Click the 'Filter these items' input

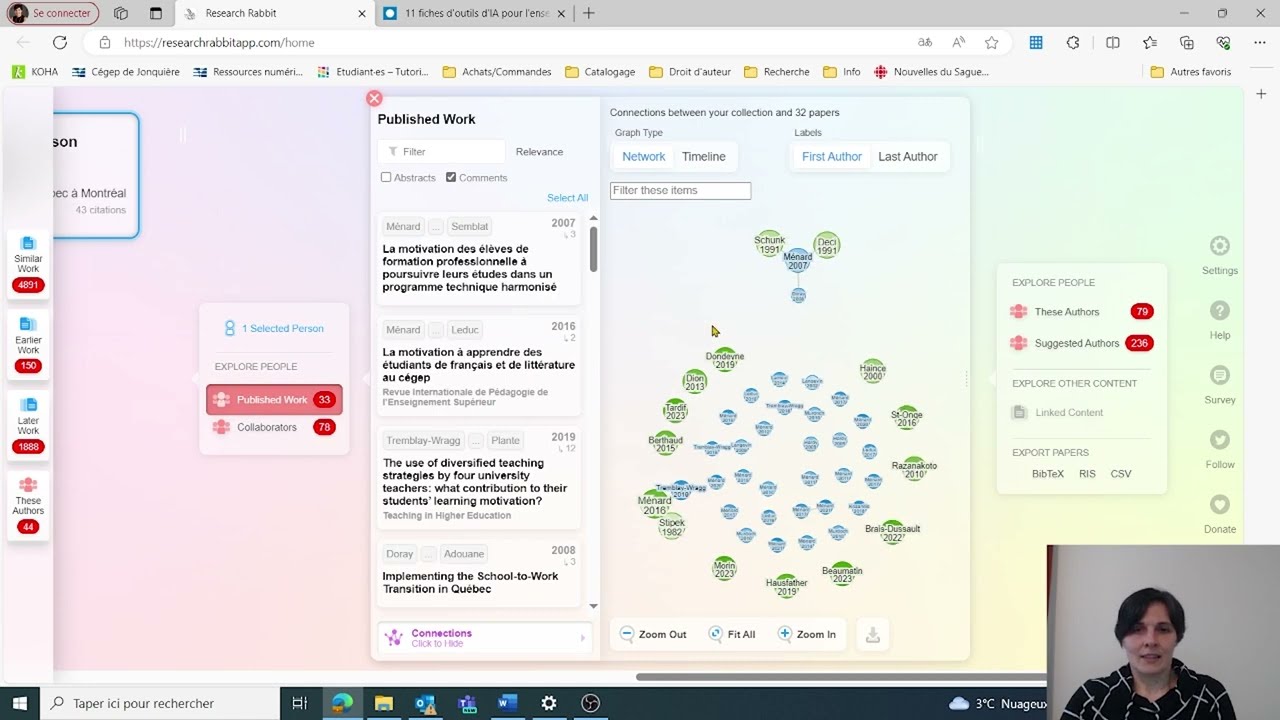point(680,190)
